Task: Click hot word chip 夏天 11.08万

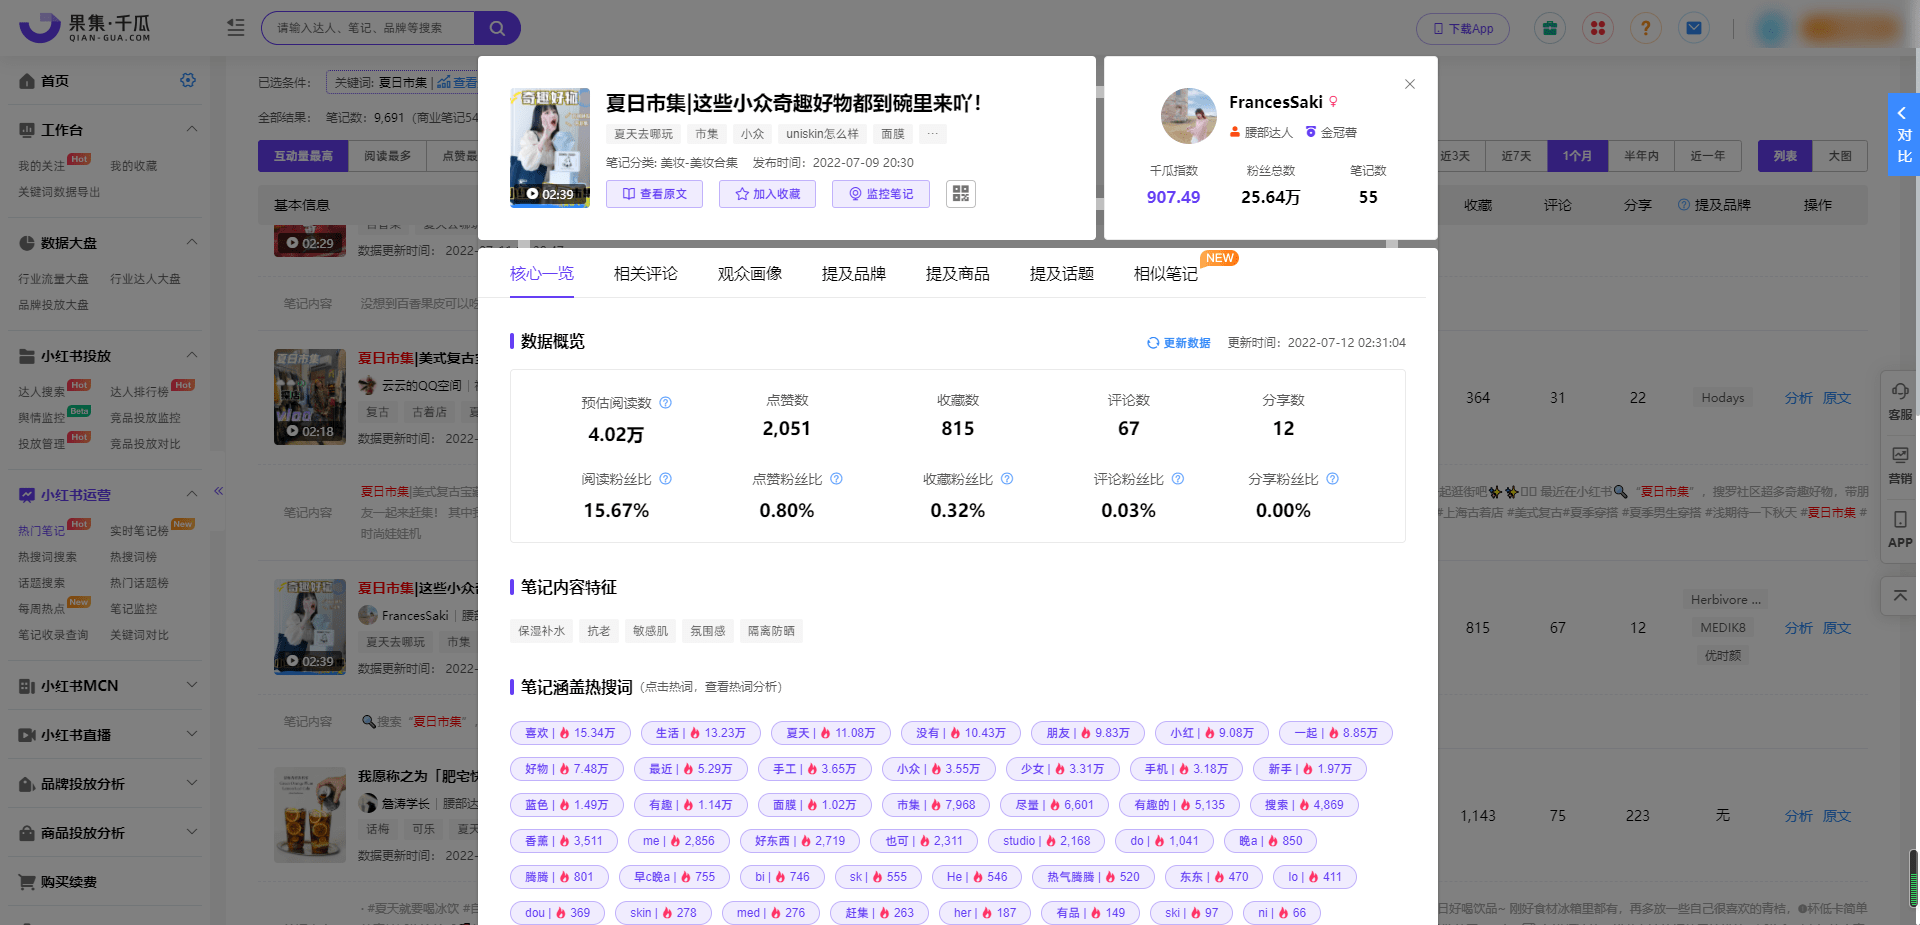Action: tap(830, 733)
